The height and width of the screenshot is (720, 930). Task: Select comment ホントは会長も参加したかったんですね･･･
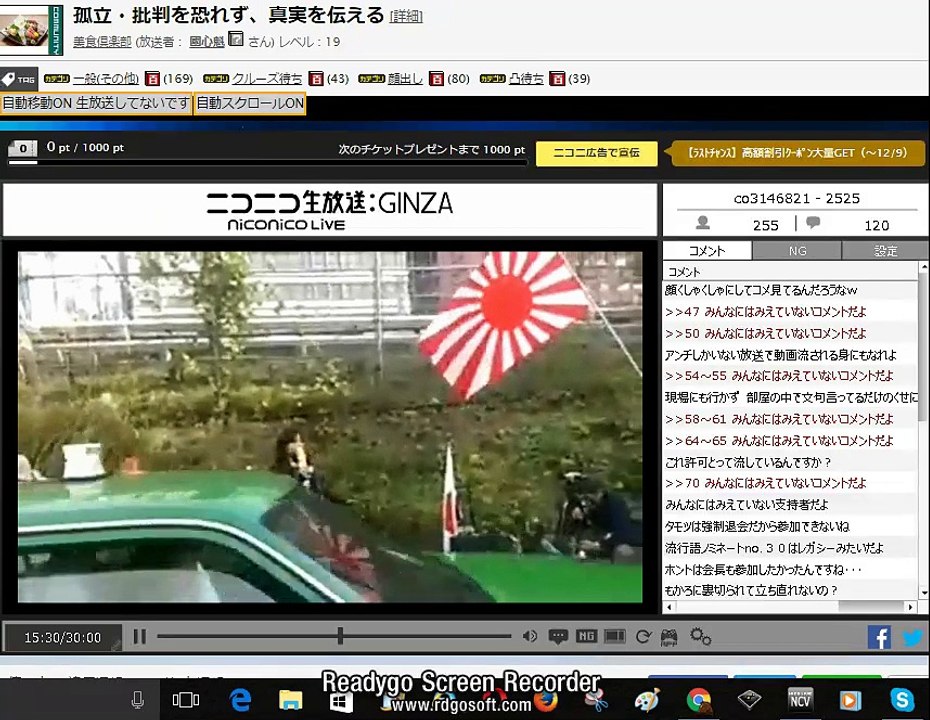pos(791,569)
